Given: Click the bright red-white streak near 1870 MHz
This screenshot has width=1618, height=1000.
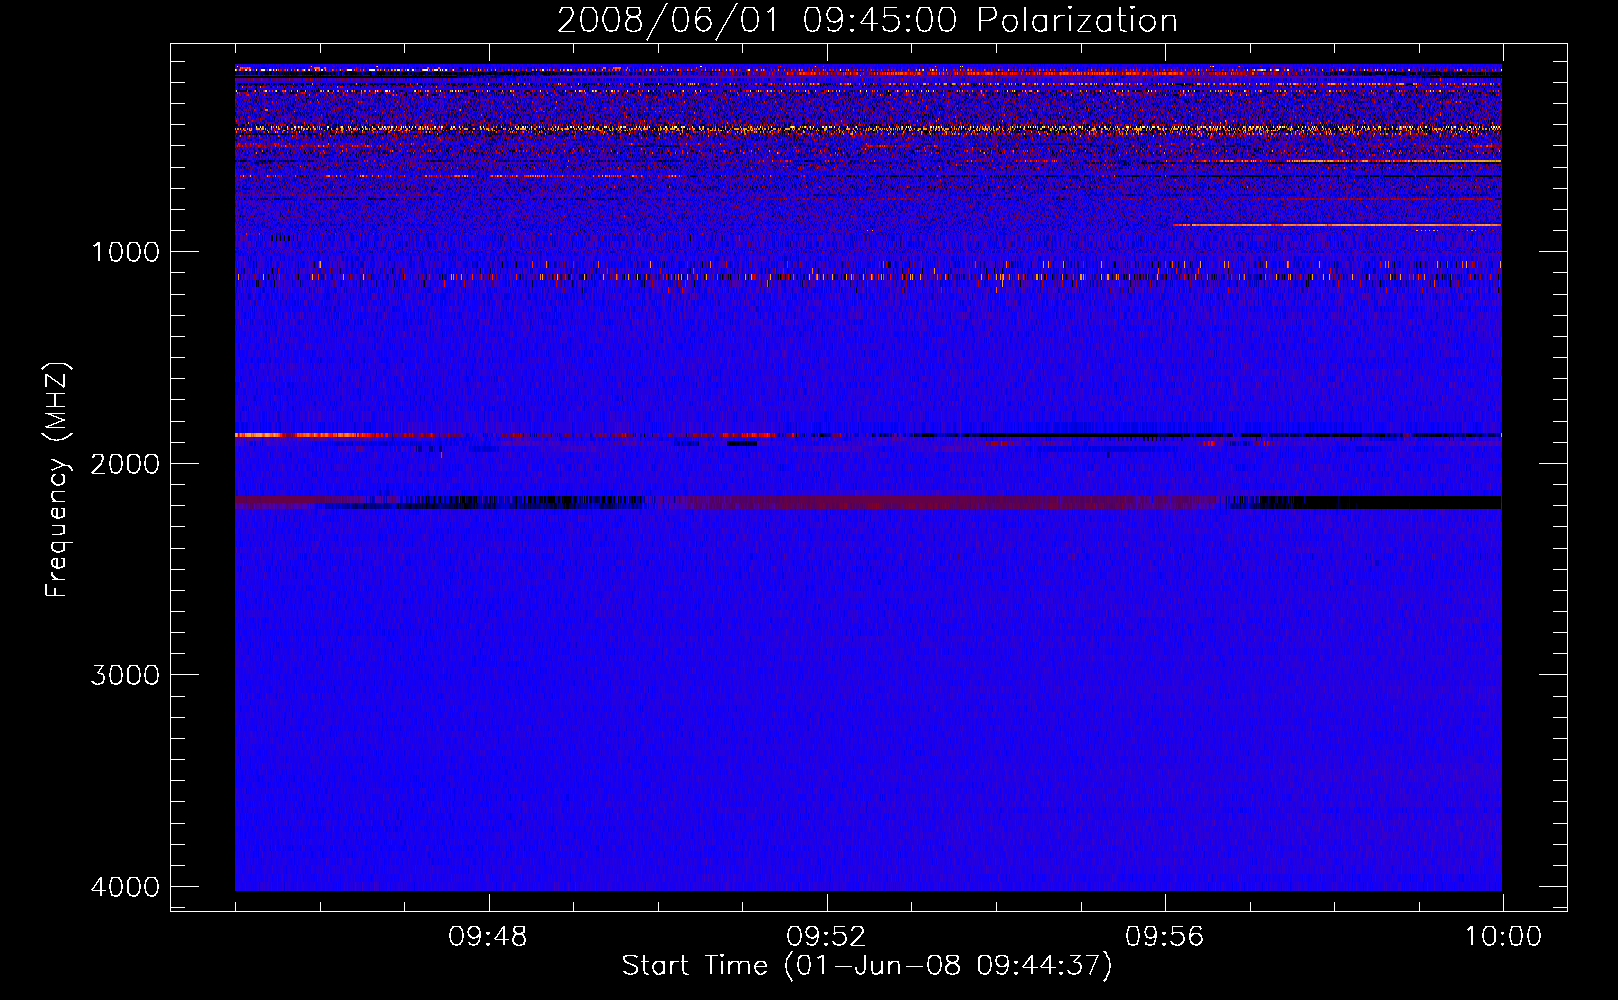Looking at the screenshot, I should click(310, 435).
